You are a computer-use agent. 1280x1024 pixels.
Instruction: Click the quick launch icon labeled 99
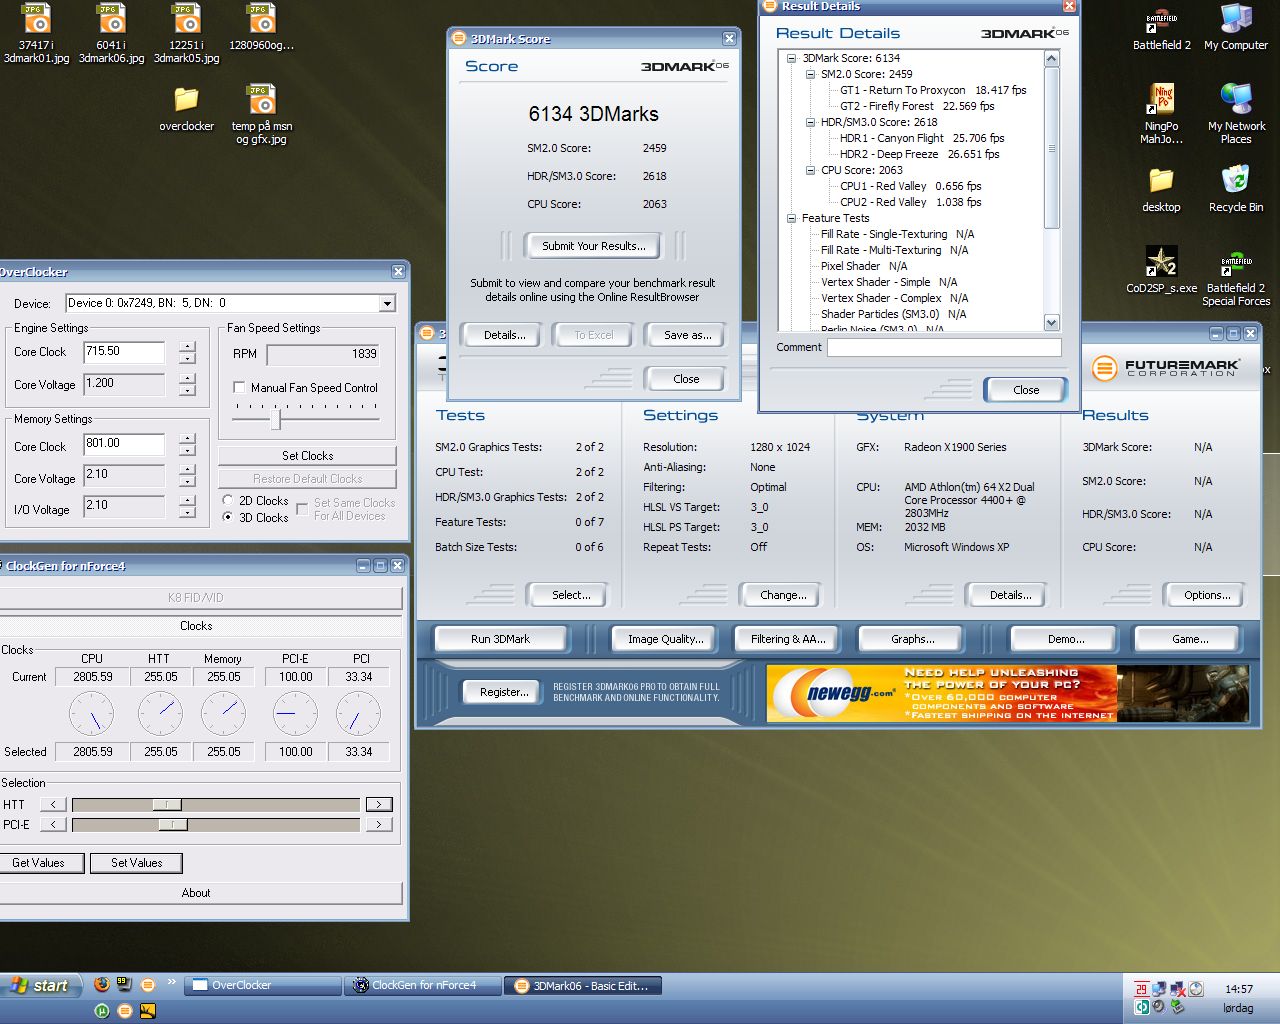point(124,985)
